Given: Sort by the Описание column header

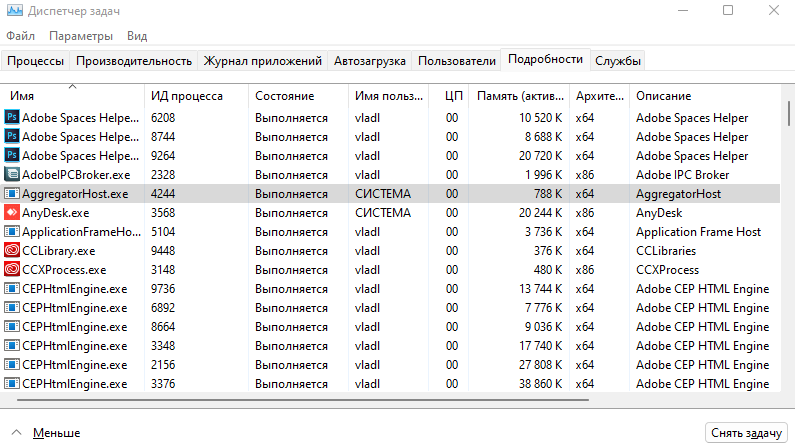Looking at the screenshot, I should click(x=705, y=96).
